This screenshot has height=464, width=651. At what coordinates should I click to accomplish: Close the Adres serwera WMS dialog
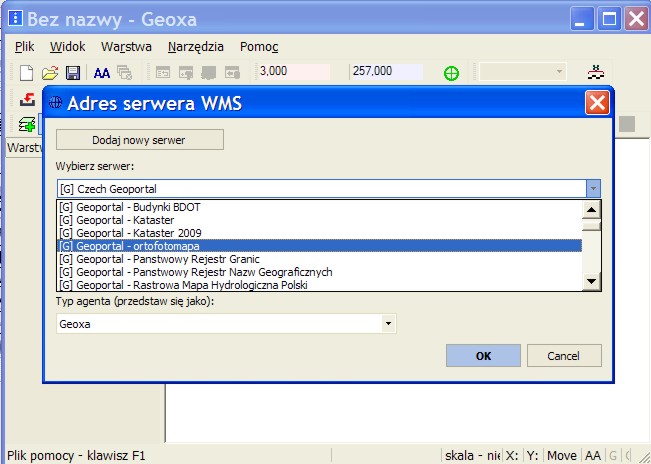coord(597,103)
